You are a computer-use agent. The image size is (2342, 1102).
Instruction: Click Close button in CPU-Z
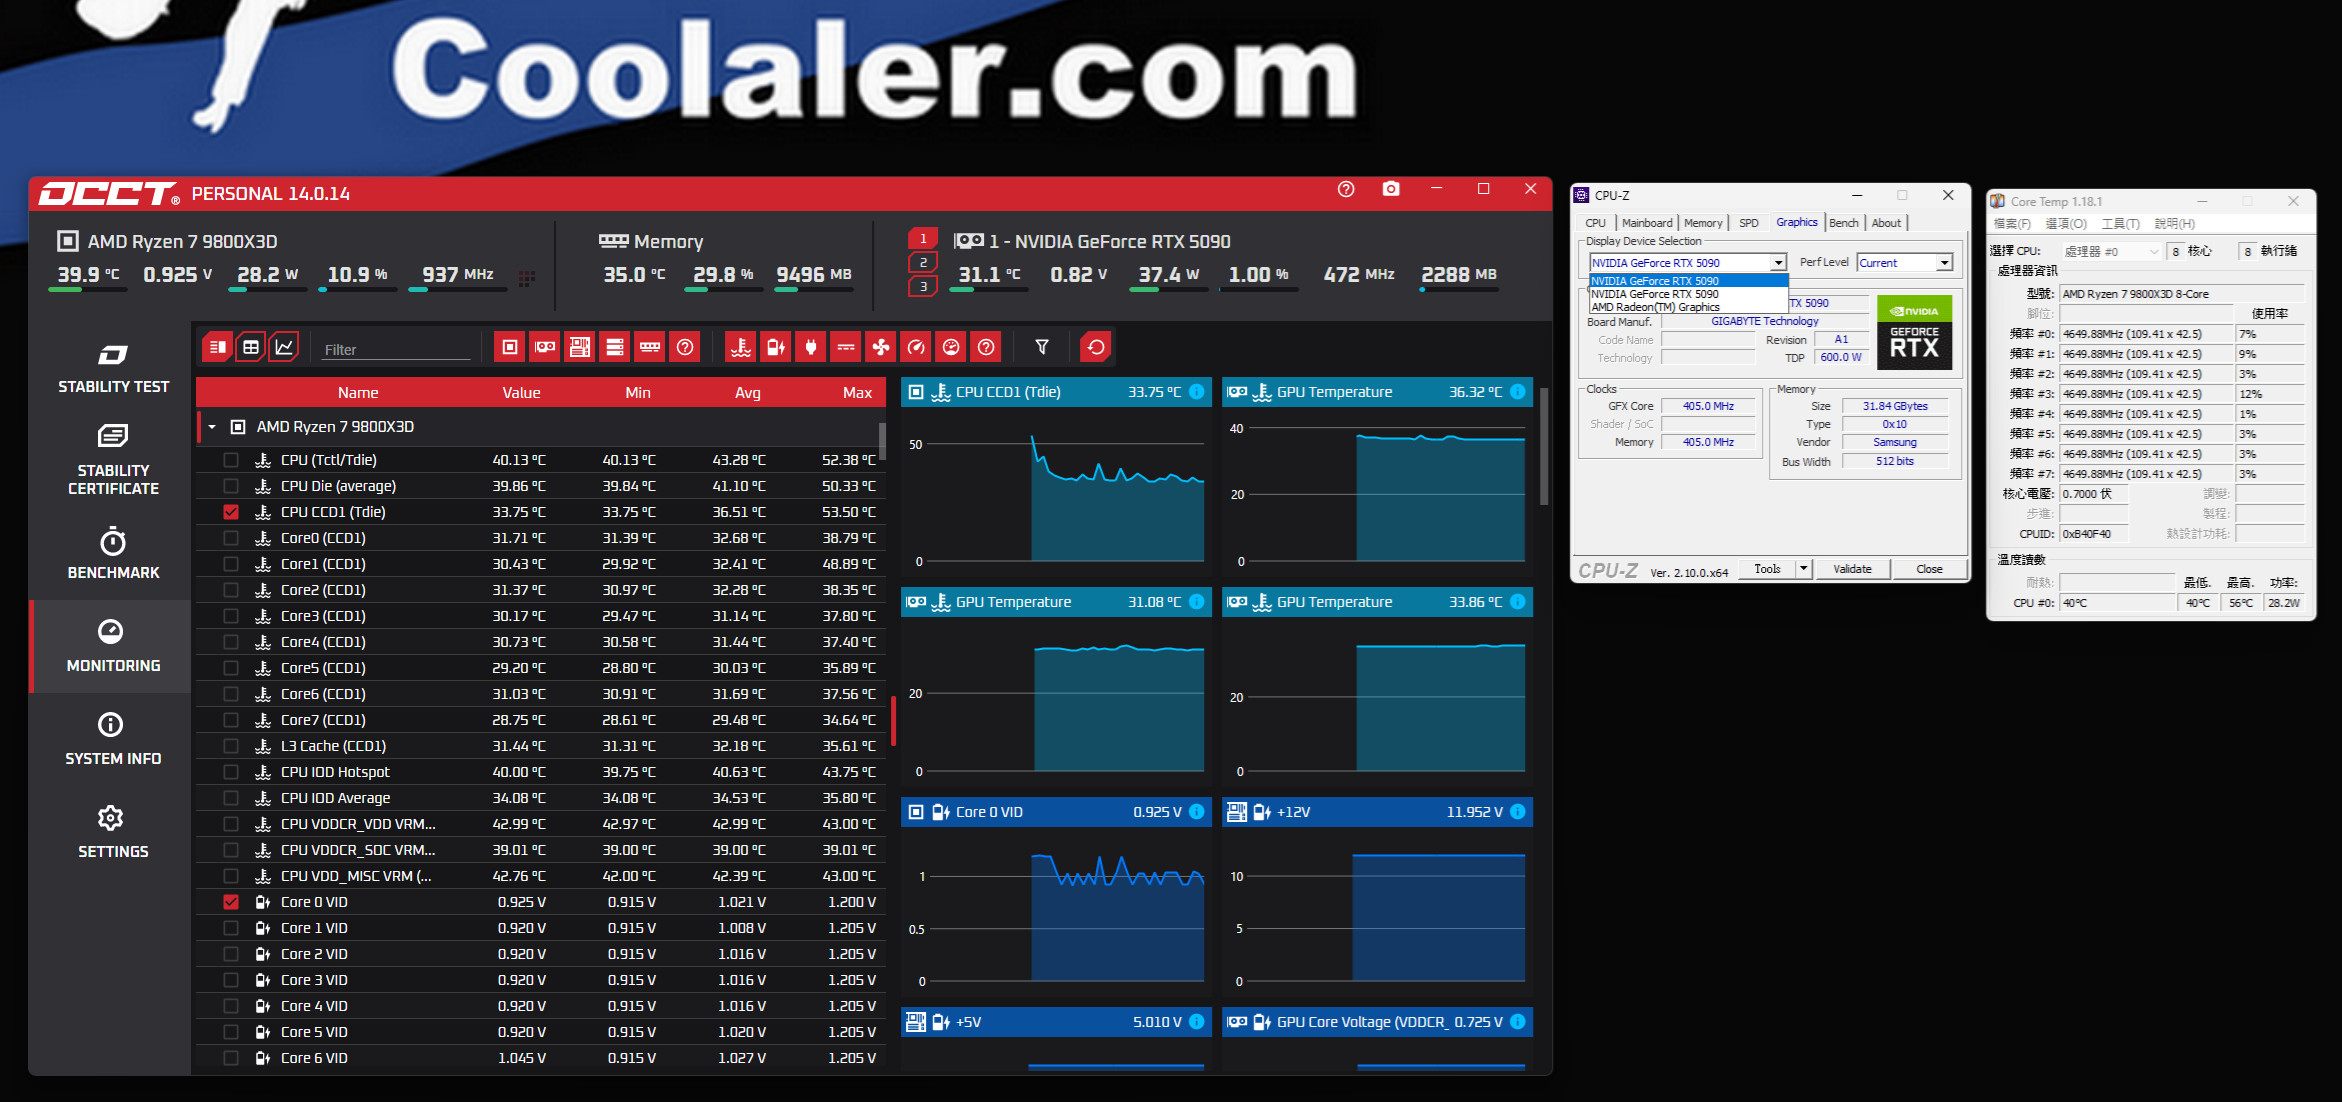click(x=1929, y=569)
